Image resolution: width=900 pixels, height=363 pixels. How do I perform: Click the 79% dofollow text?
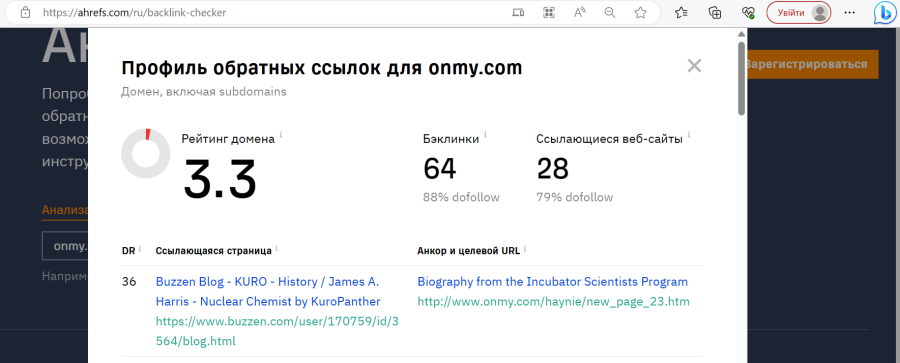click(575, 198)
